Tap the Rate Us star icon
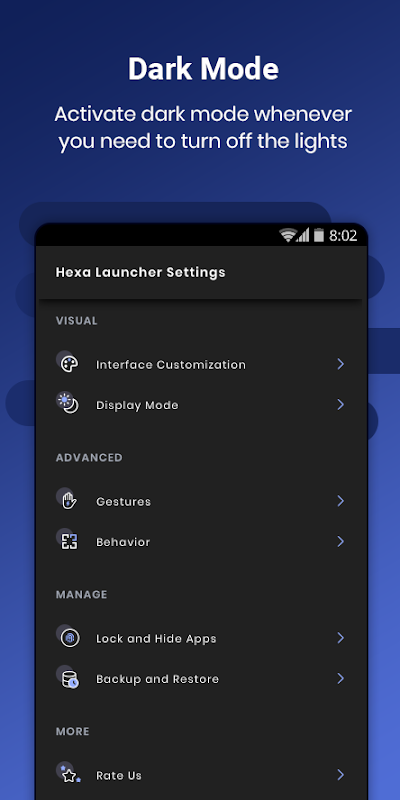 (x=70, y=776)
